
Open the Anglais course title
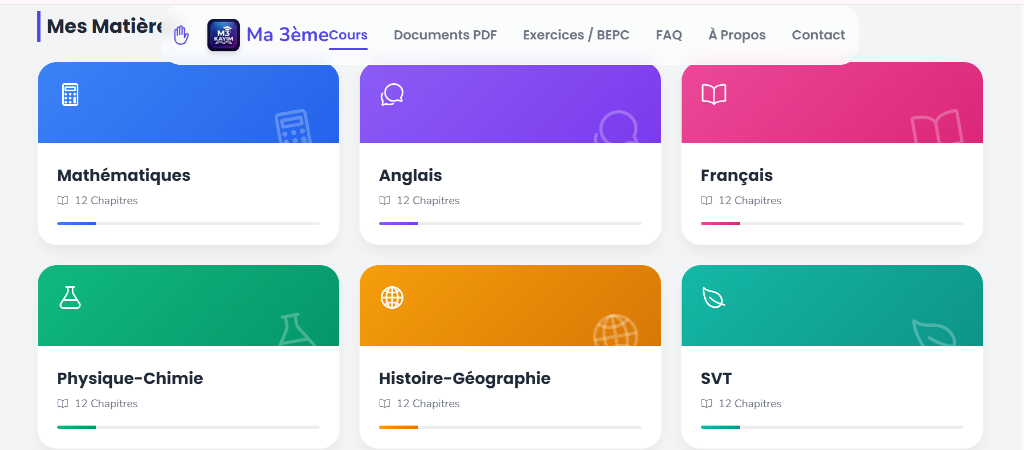410,175
